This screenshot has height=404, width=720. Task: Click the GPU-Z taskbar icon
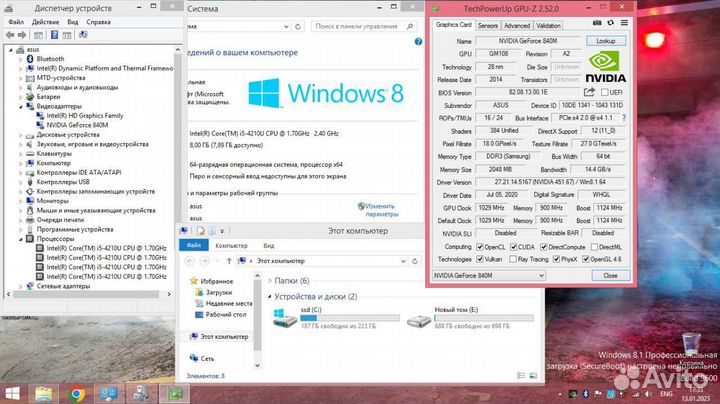pyautogui.click(x=174, y=393)
